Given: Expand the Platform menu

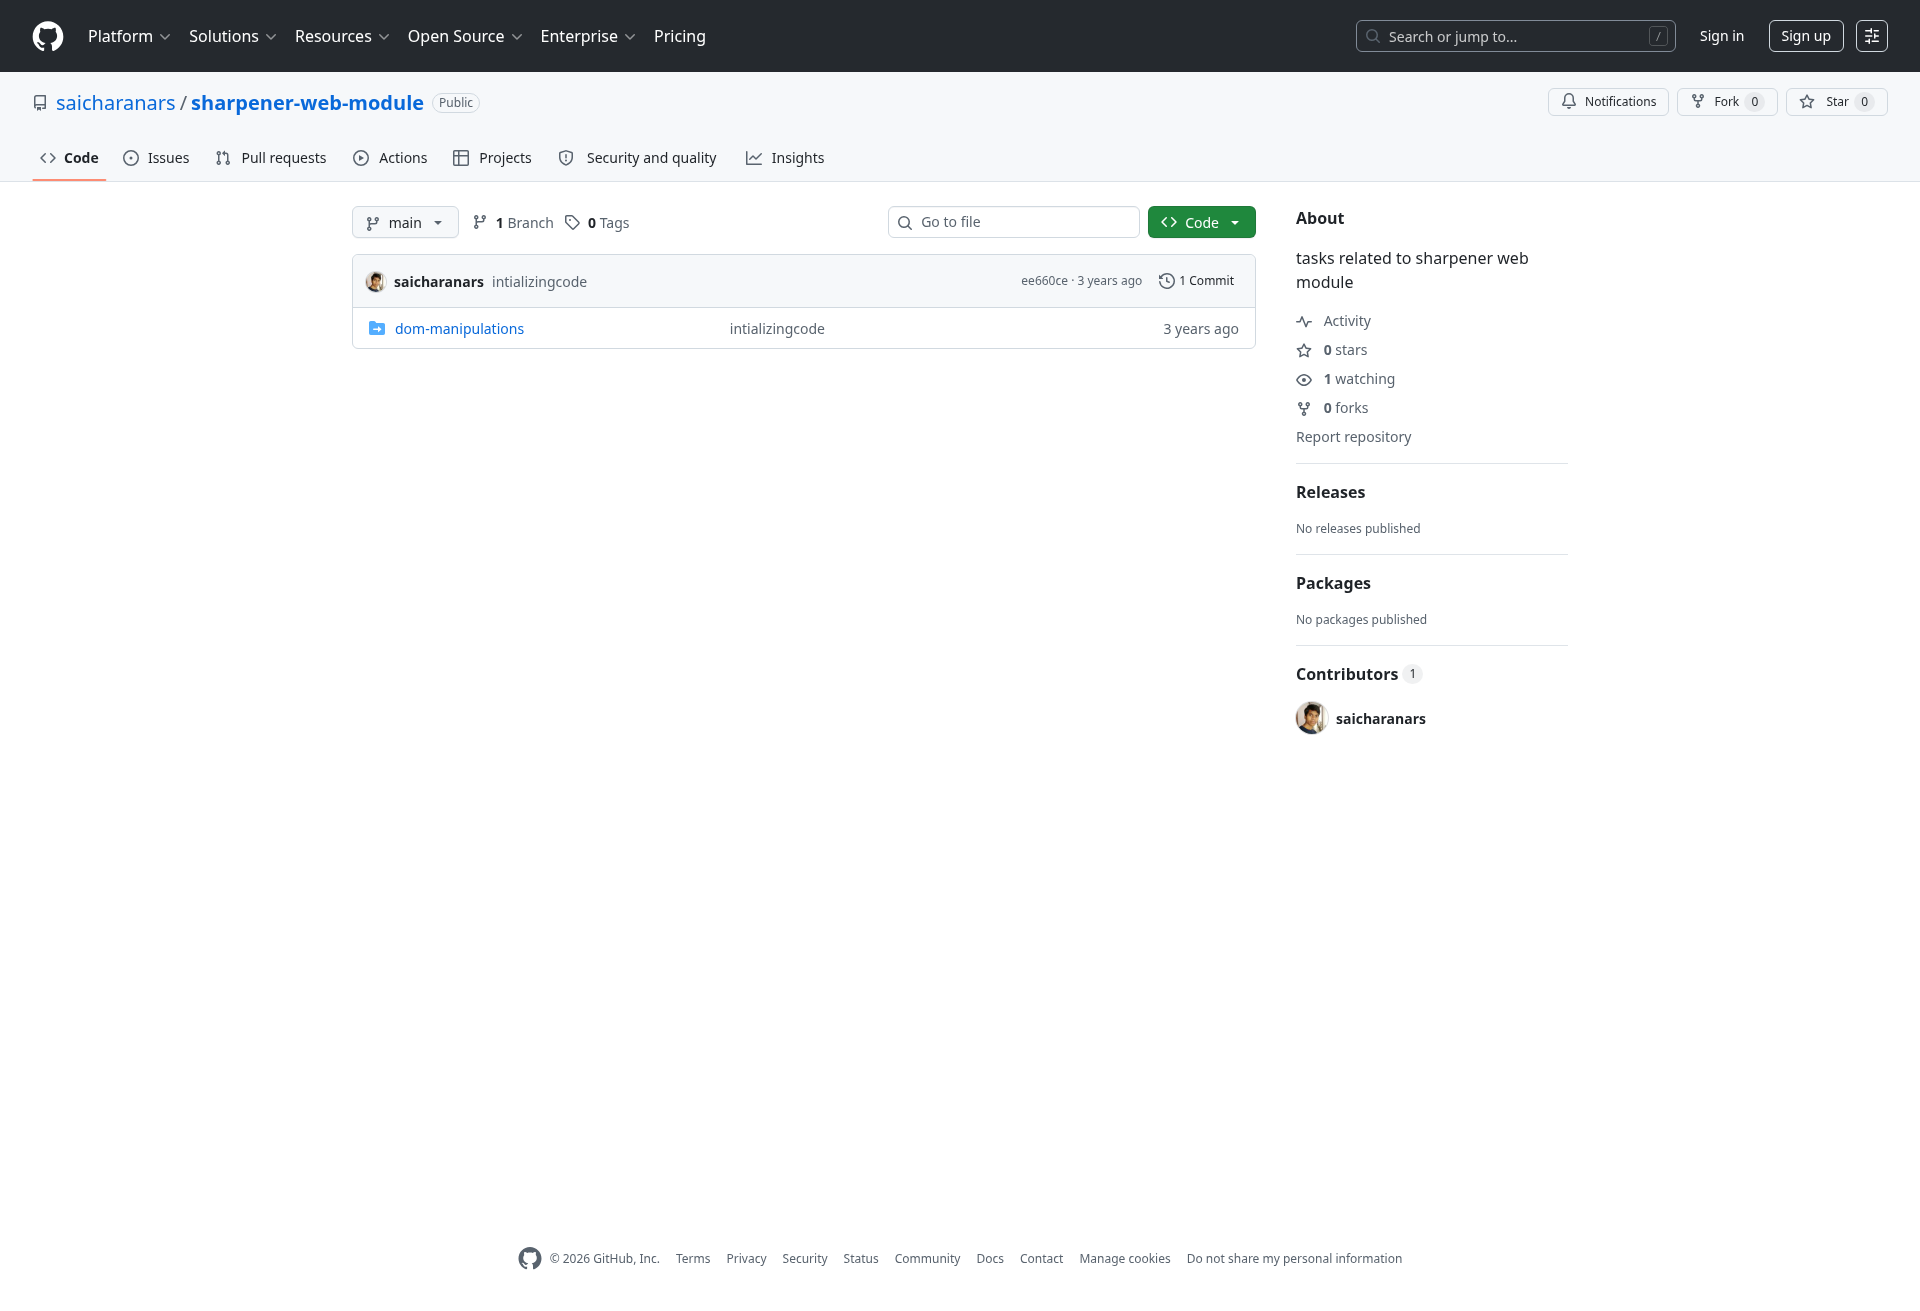Looking at the screenshot, I should (x=129, y=36).
